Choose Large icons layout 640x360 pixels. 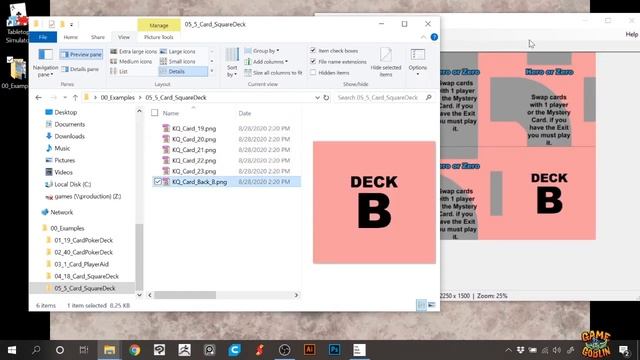[x=178, y=51]
